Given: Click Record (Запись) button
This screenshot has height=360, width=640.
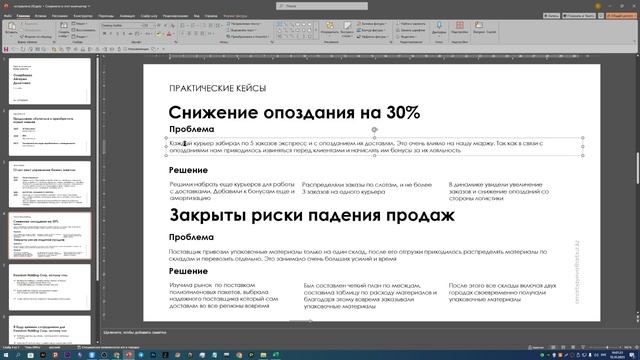Looking at the screenshot, I should (x=551, y=16).
